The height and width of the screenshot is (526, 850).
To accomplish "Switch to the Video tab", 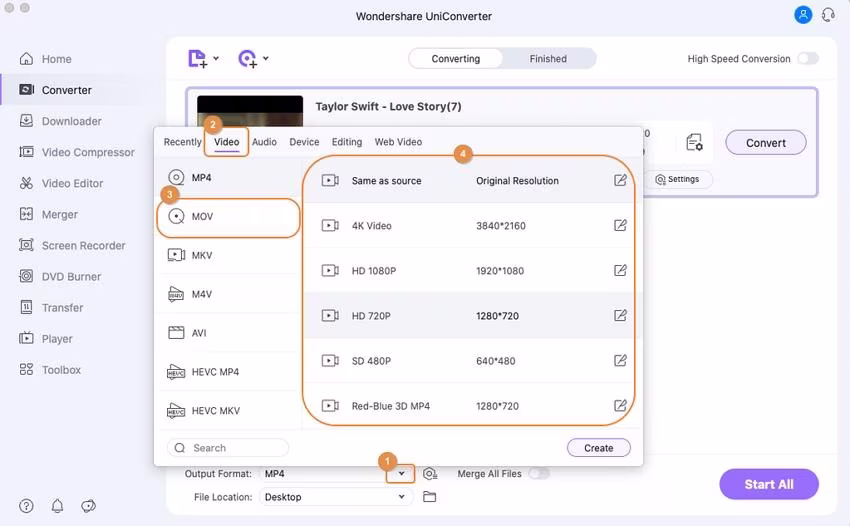I will click(x=227, y=142).
